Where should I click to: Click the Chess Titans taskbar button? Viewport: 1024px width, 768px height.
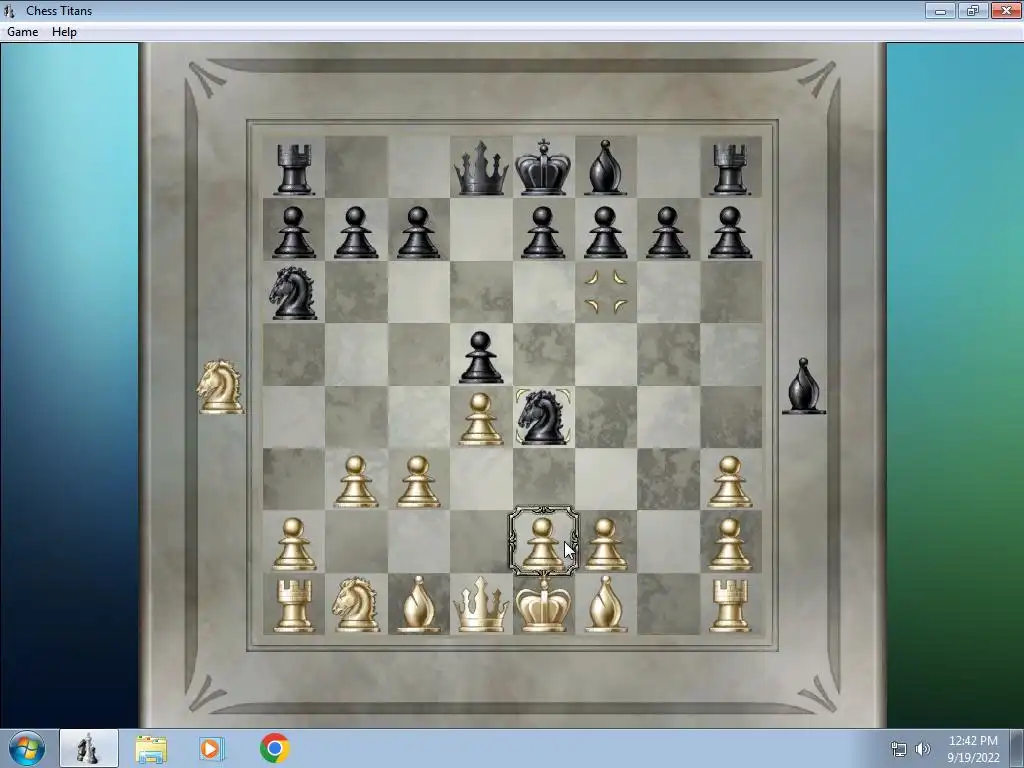[89, 748]
